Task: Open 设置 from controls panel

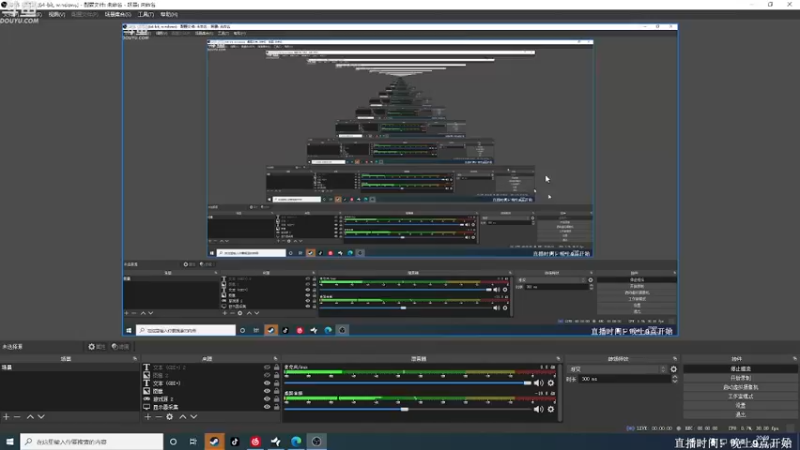Action: pos(740,406)
